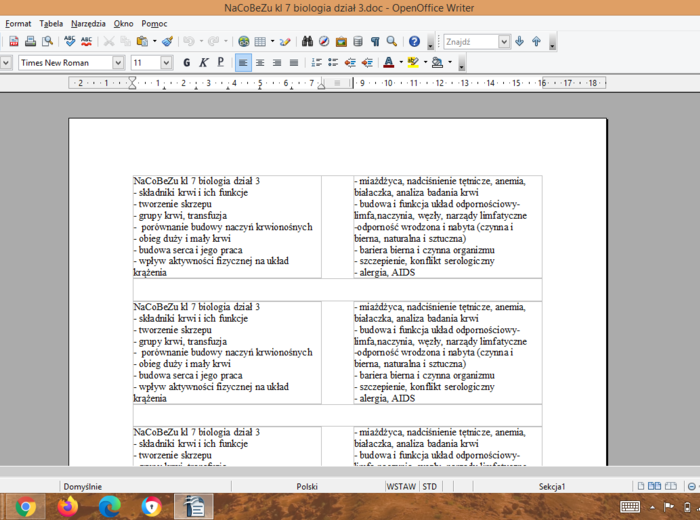Increase paragraph indent
Image resolution: width=700 pixels, height=520 pixels.
pyautogui.click(x=367, y=62)
